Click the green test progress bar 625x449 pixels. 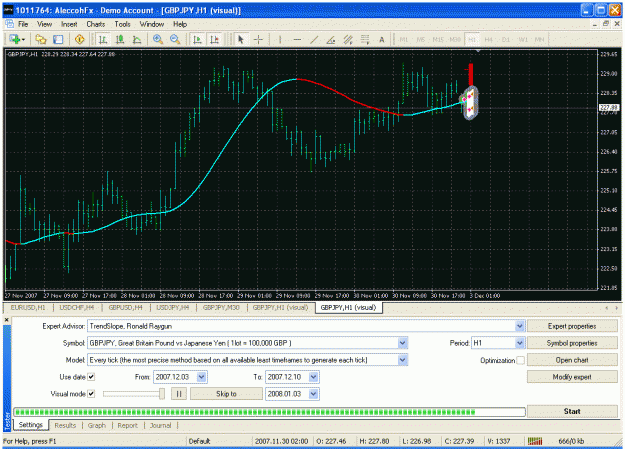269,412
